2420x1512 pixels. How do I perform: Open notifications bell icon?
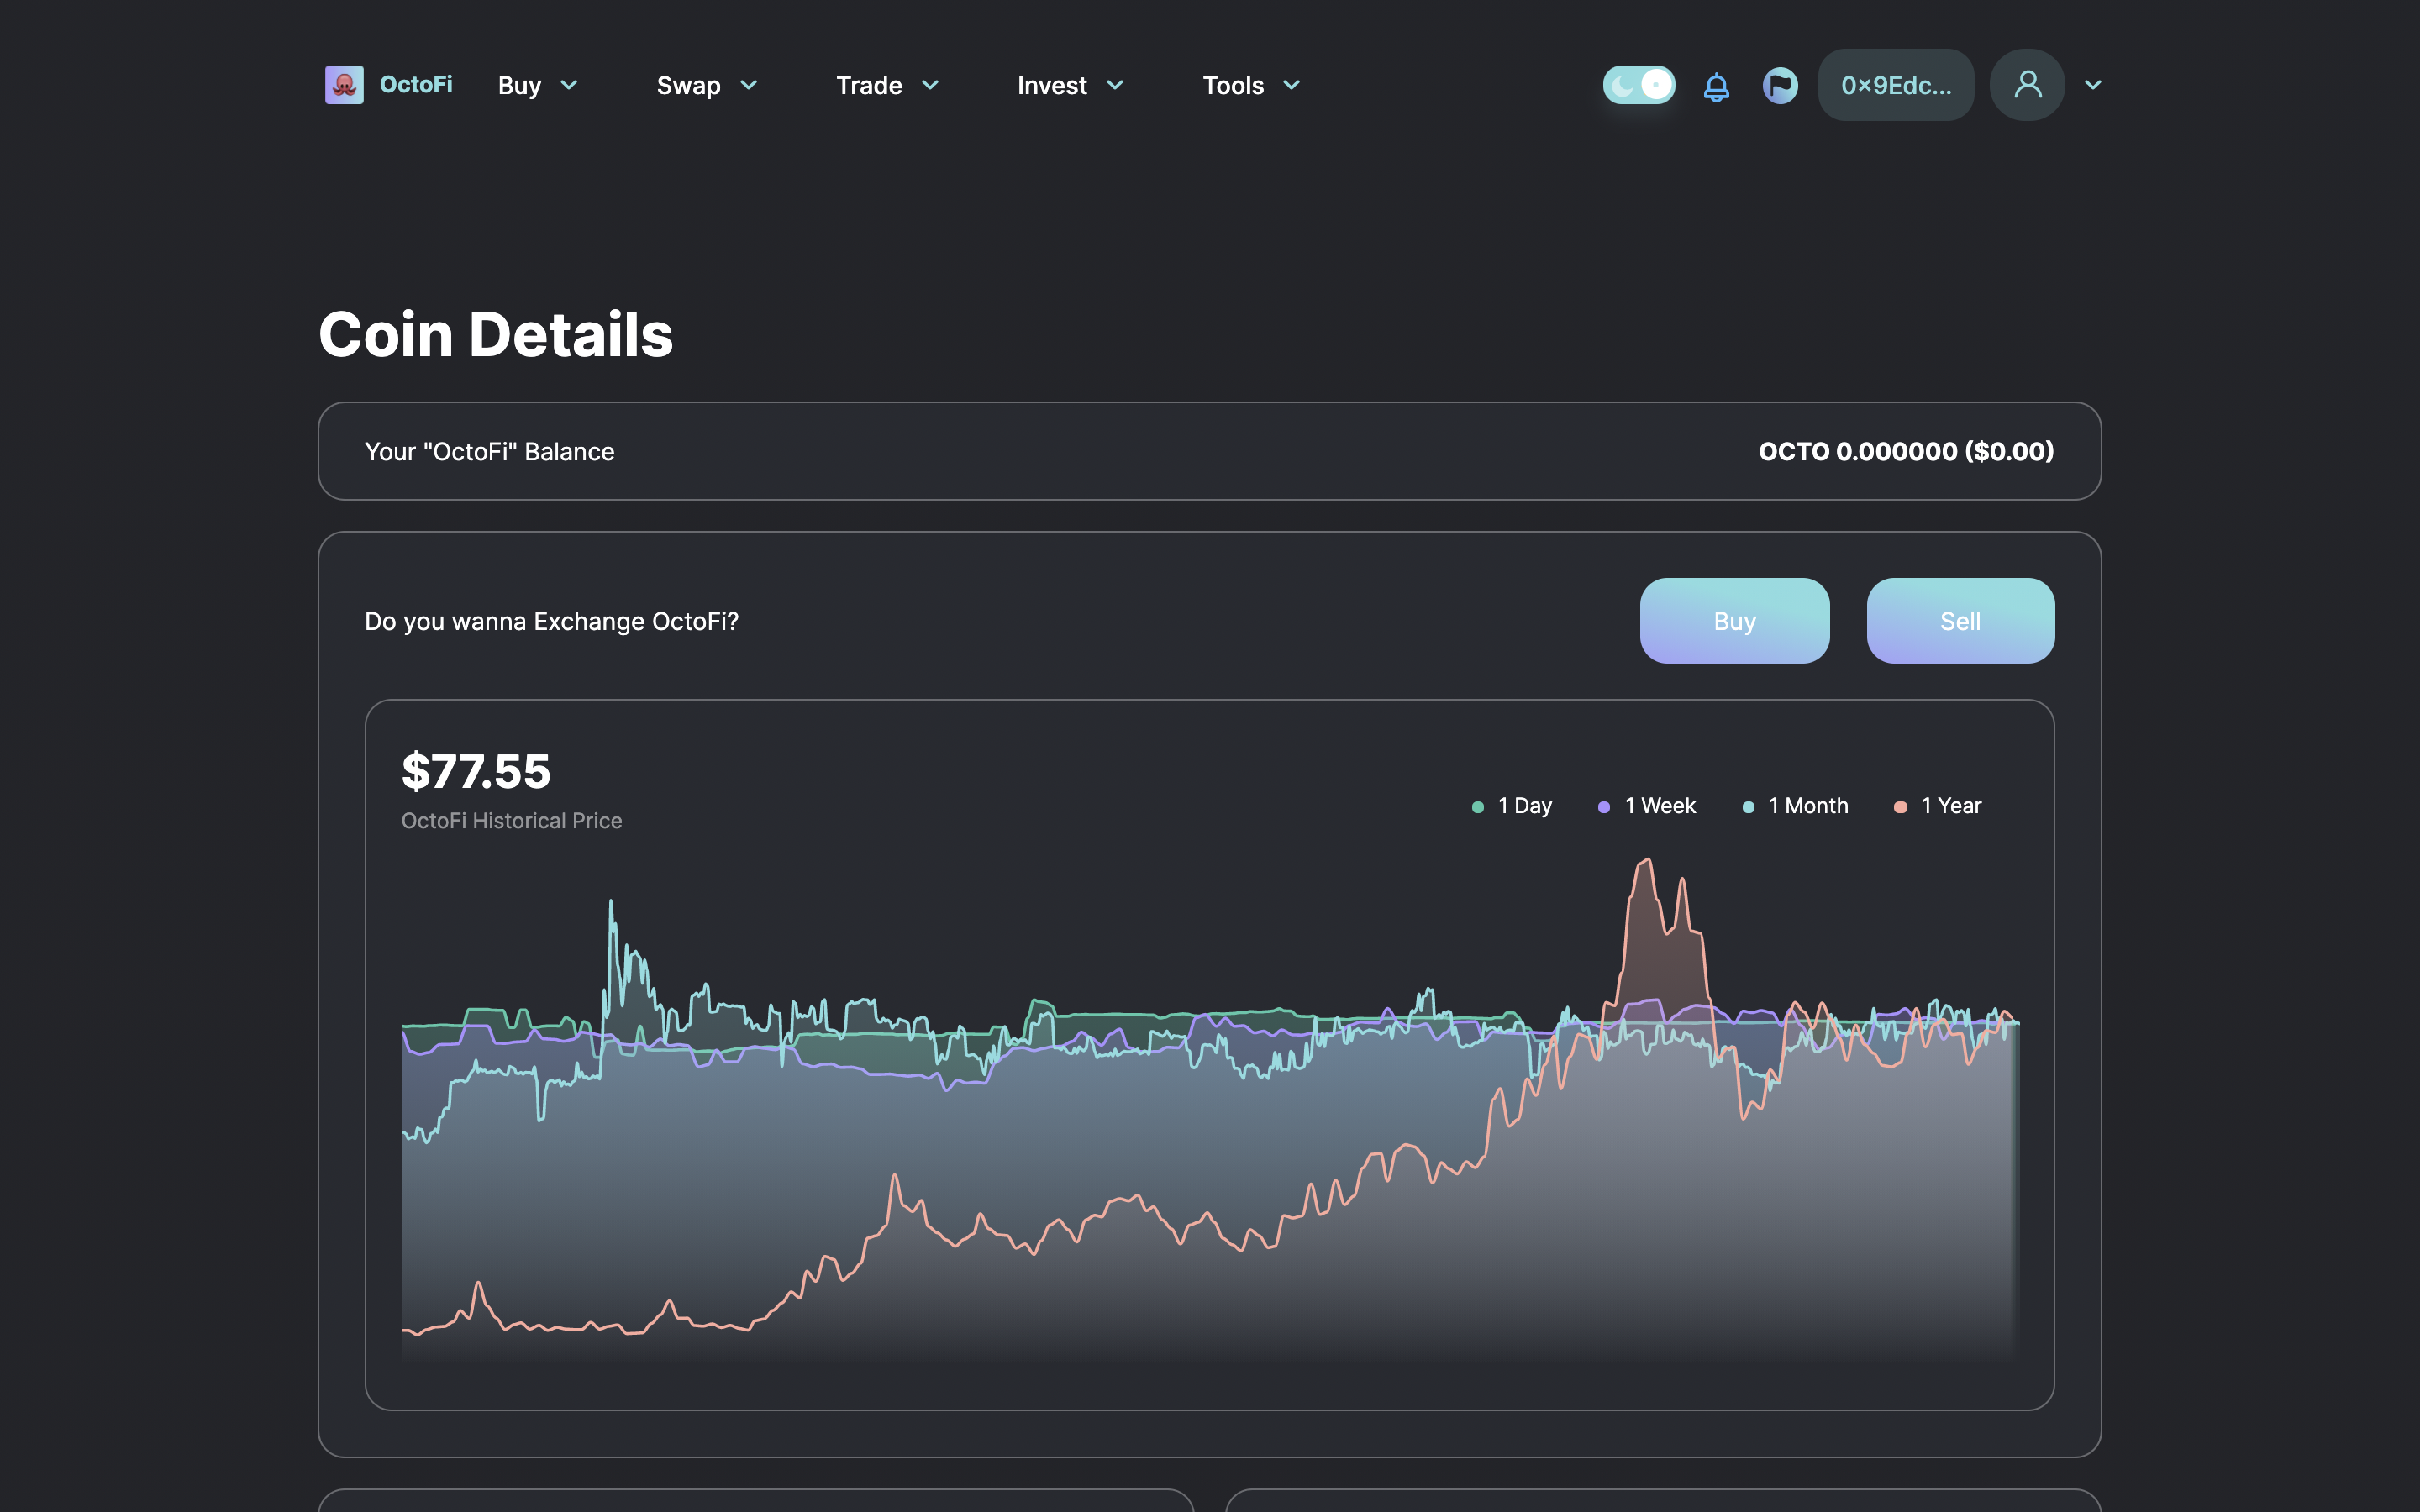pos(1716,86)
